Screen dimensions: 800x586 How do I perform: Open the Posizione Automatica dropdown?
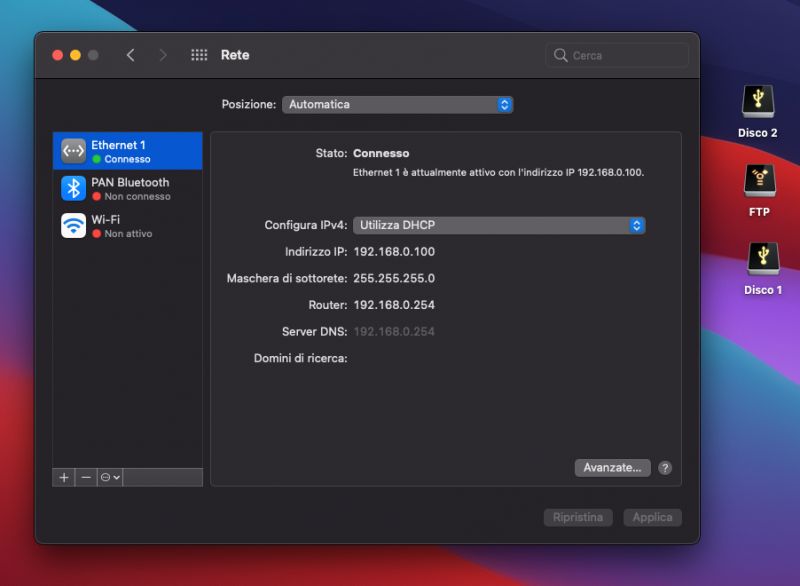click(397, 105)
